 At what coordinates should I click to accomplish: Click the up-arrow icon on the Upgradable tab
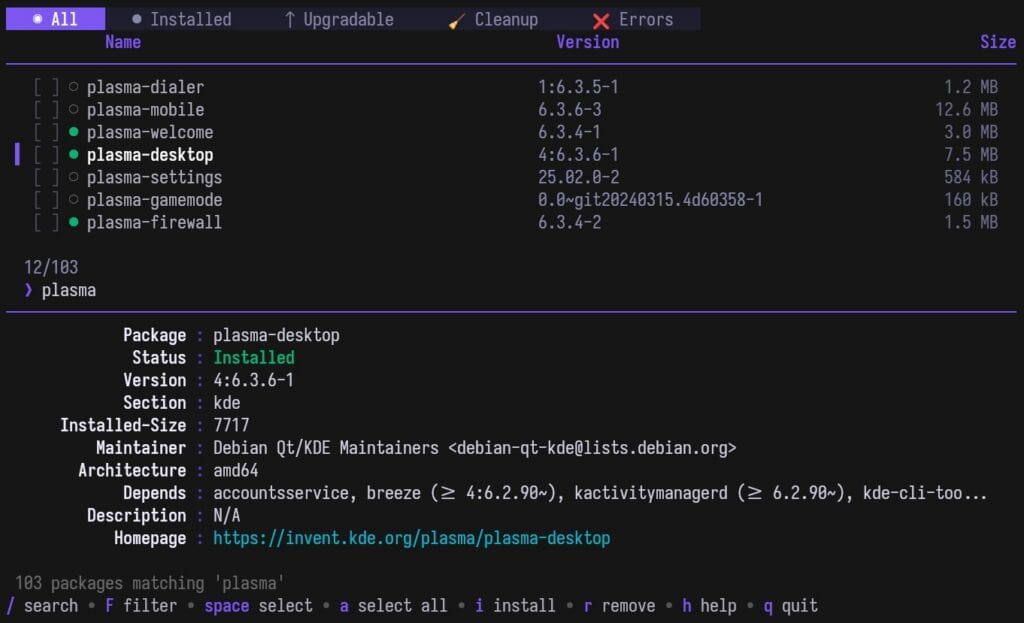(289, 18)
